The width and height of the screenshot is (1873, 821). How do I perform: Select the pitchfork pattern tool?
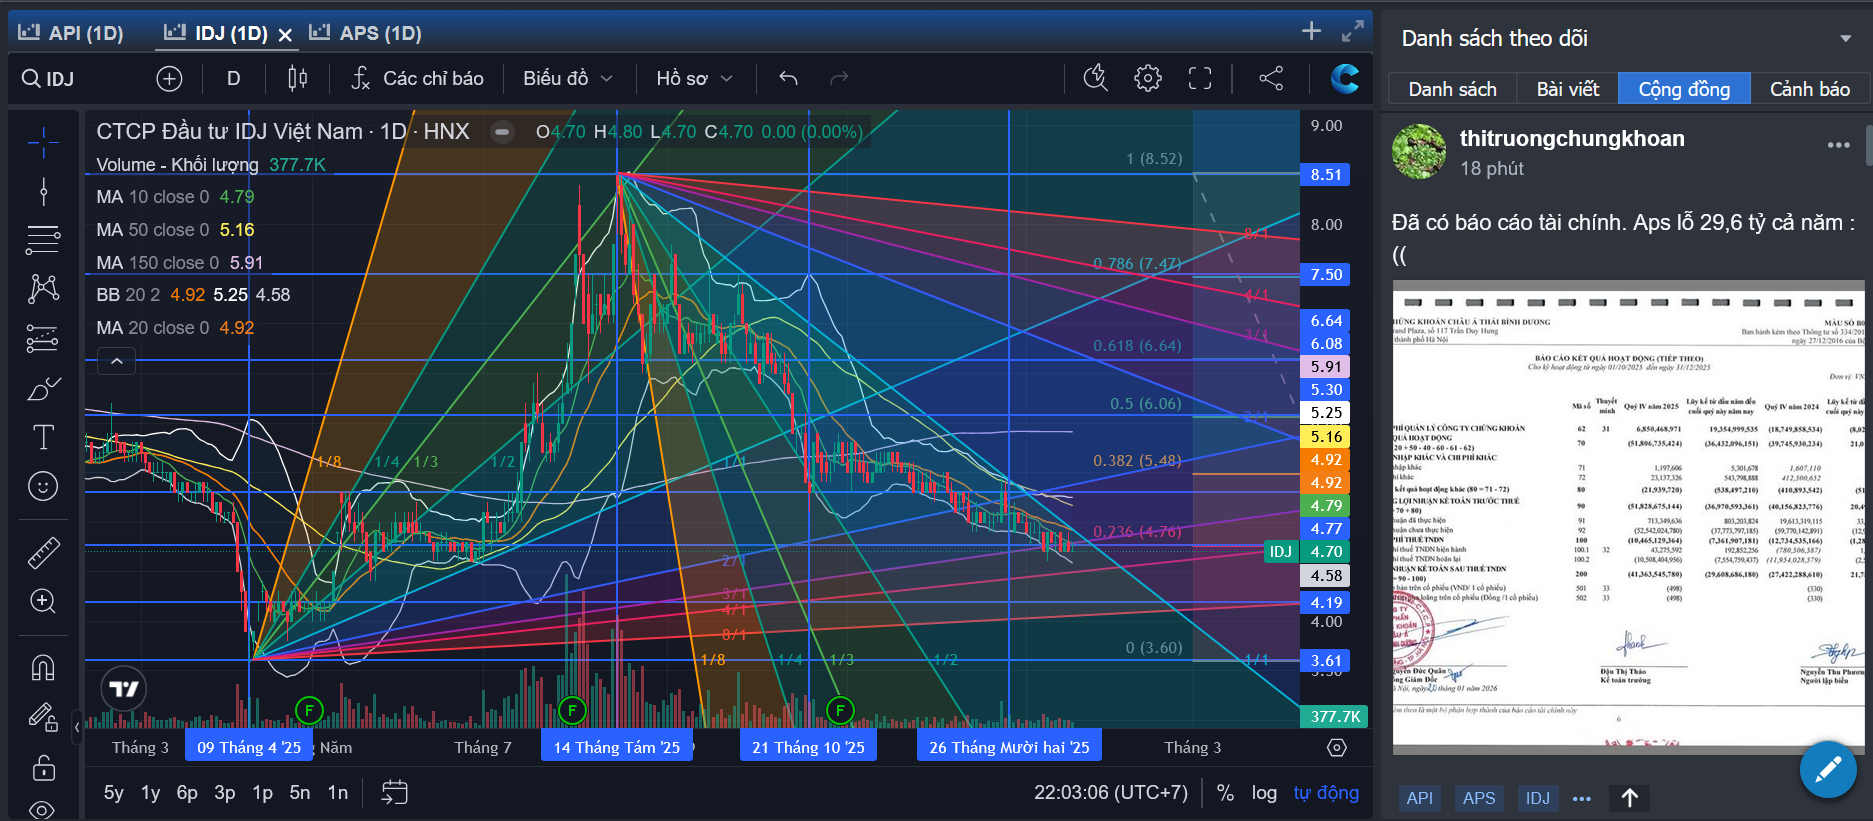[x=43, y=289]
